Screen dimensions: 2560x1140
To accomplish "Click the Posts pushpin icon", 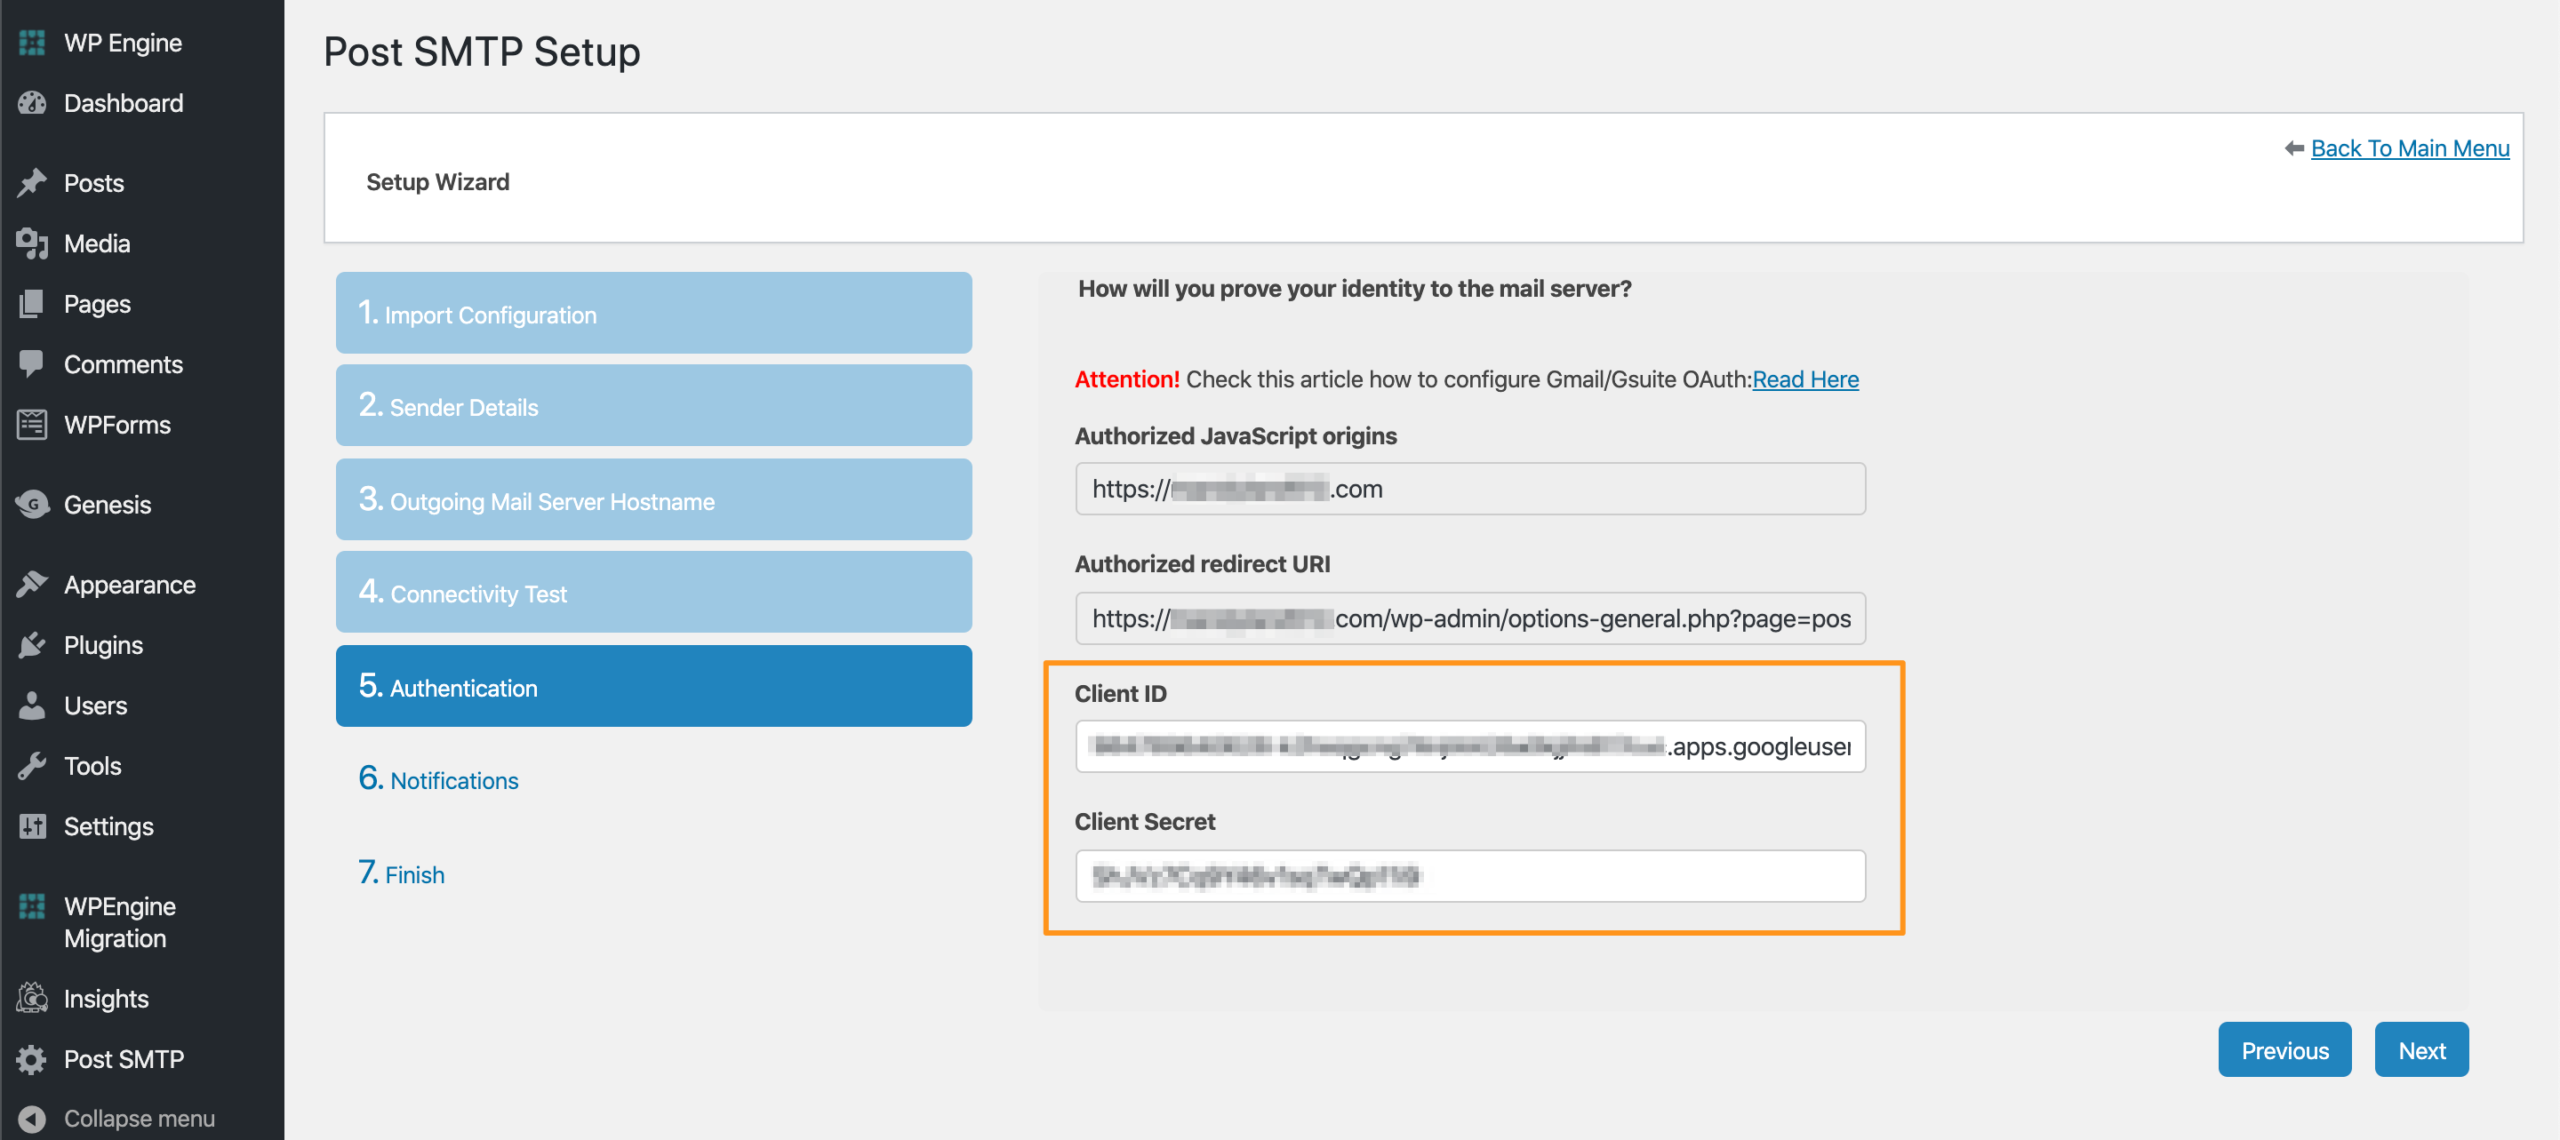I will [x=32, y=183].
